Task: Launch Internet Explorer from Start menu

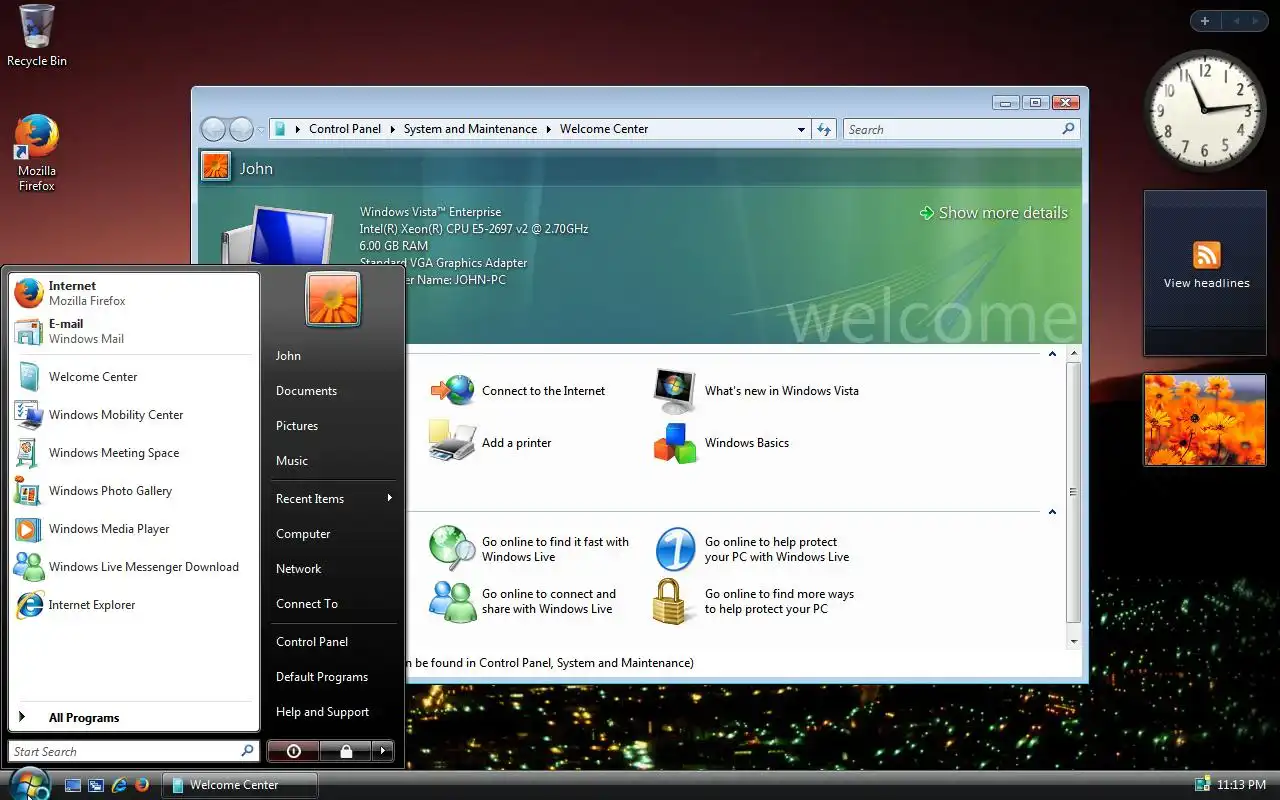Action: coord(133,605)
